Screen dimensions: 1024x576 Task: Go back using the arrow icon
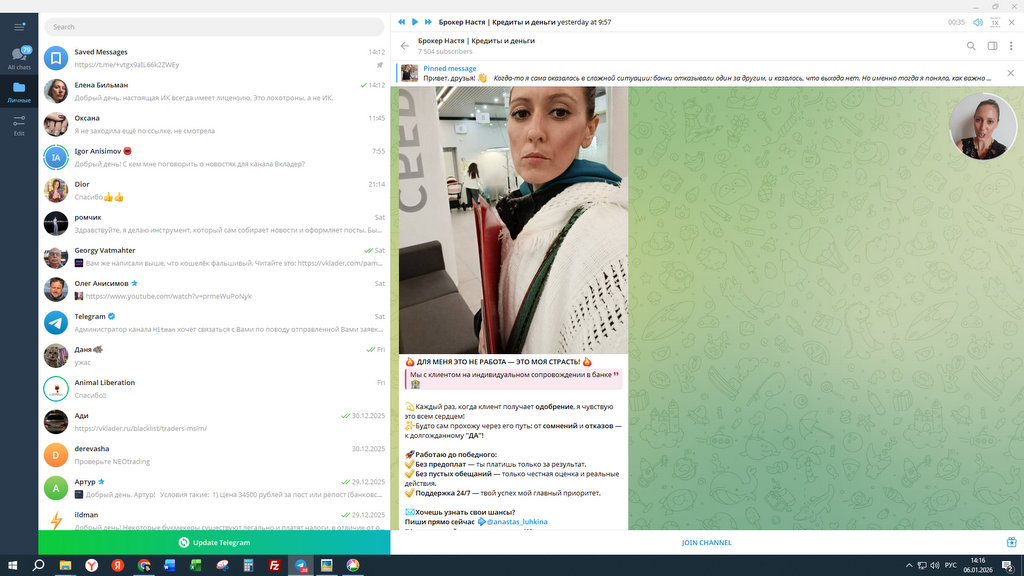click(x=405, y=46)
